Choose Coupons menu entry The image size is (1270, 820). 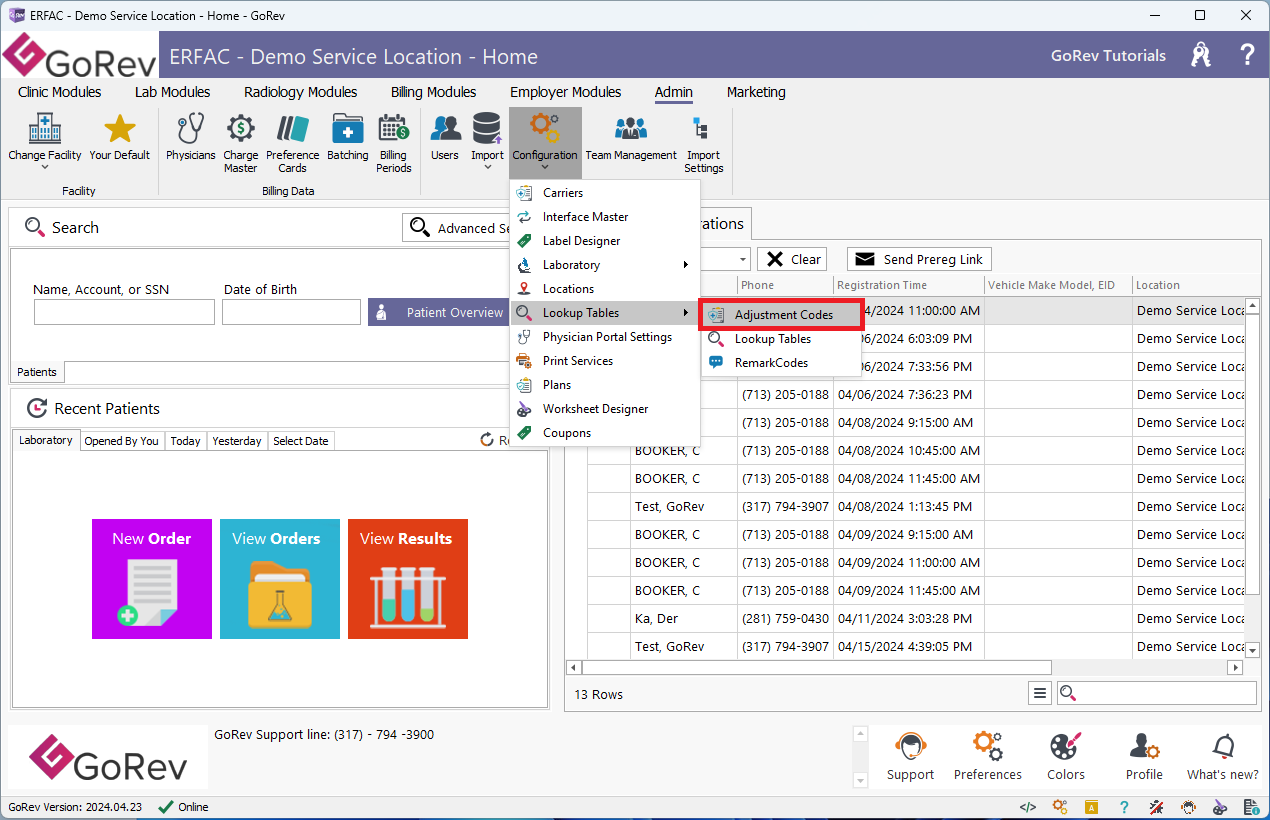pyautogui.click(x=604, y=433)
